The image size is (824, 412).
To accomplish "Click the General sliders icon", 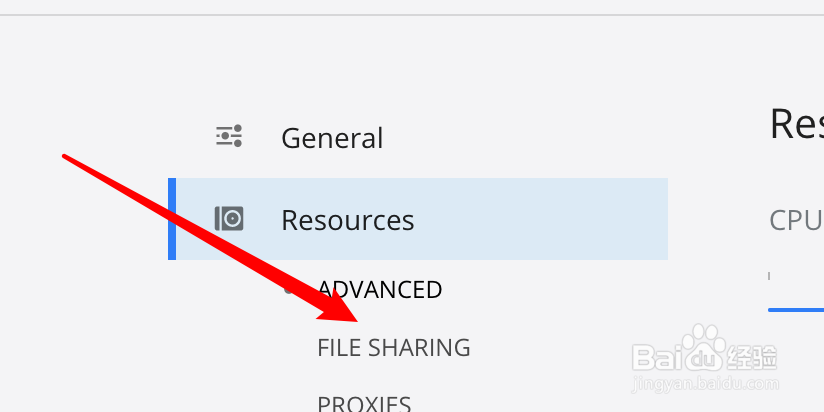I will pyautogui.click(x=229, y=136).
